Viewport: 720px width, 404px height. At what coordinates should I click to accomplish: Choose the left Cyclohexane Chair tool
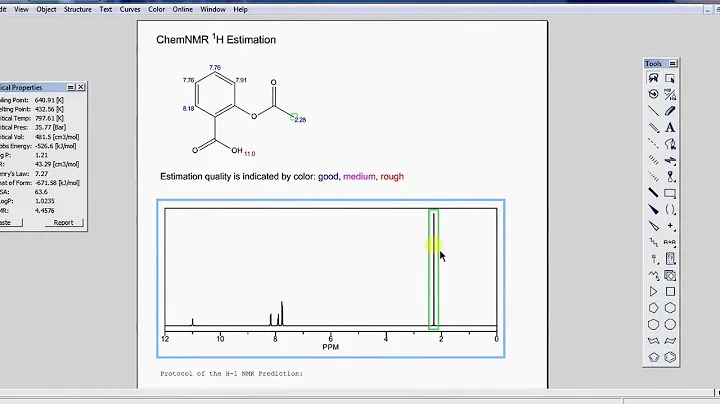653,341
